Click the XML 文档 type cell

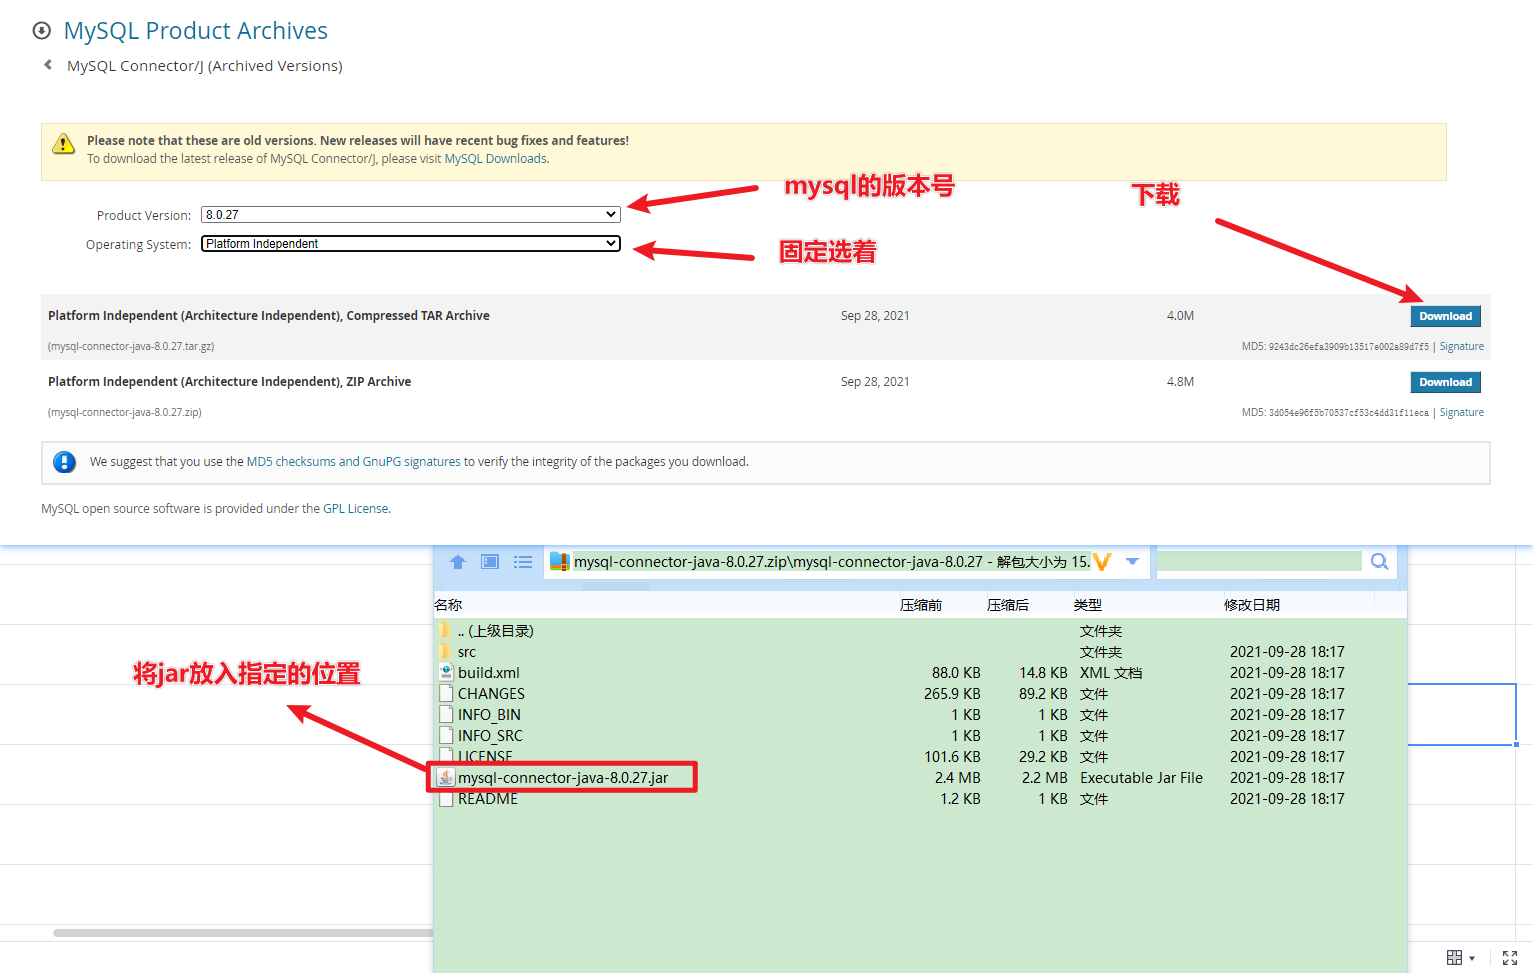click(x=1111, y=672)
